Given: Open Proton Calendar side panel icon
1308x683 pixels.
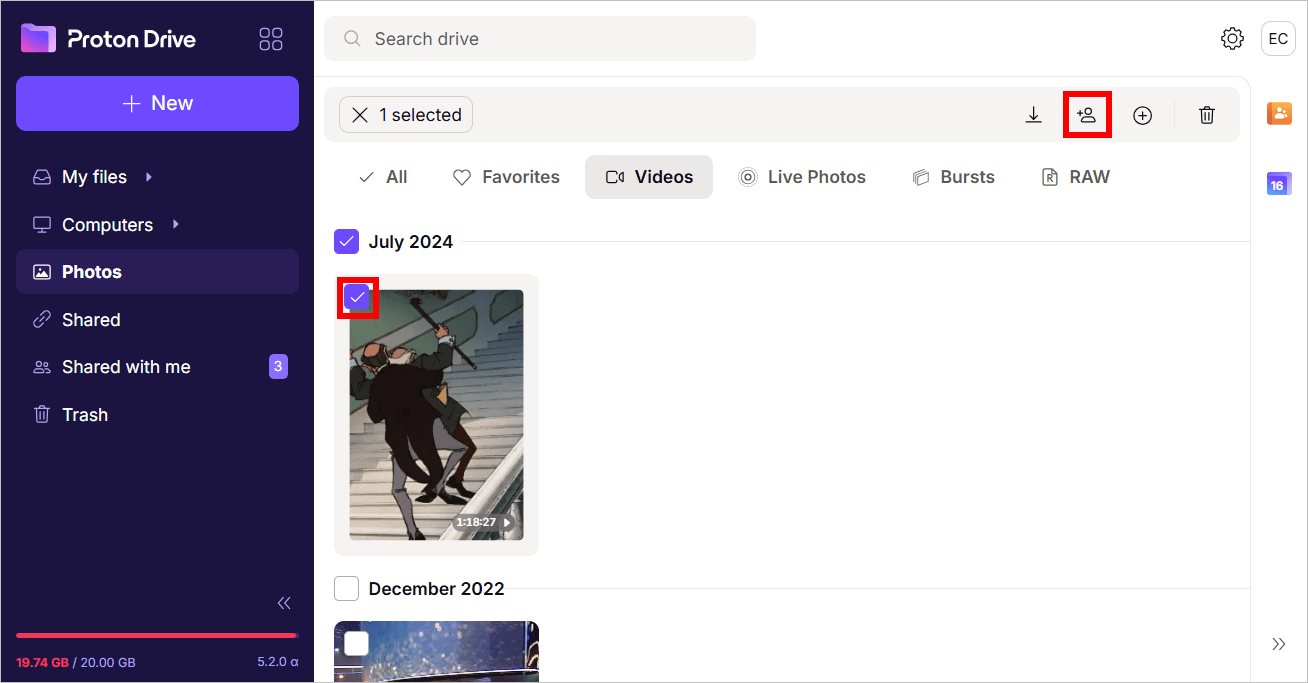Looking at the screenshot, I should pyautogui.click(x=1279, y=183).
